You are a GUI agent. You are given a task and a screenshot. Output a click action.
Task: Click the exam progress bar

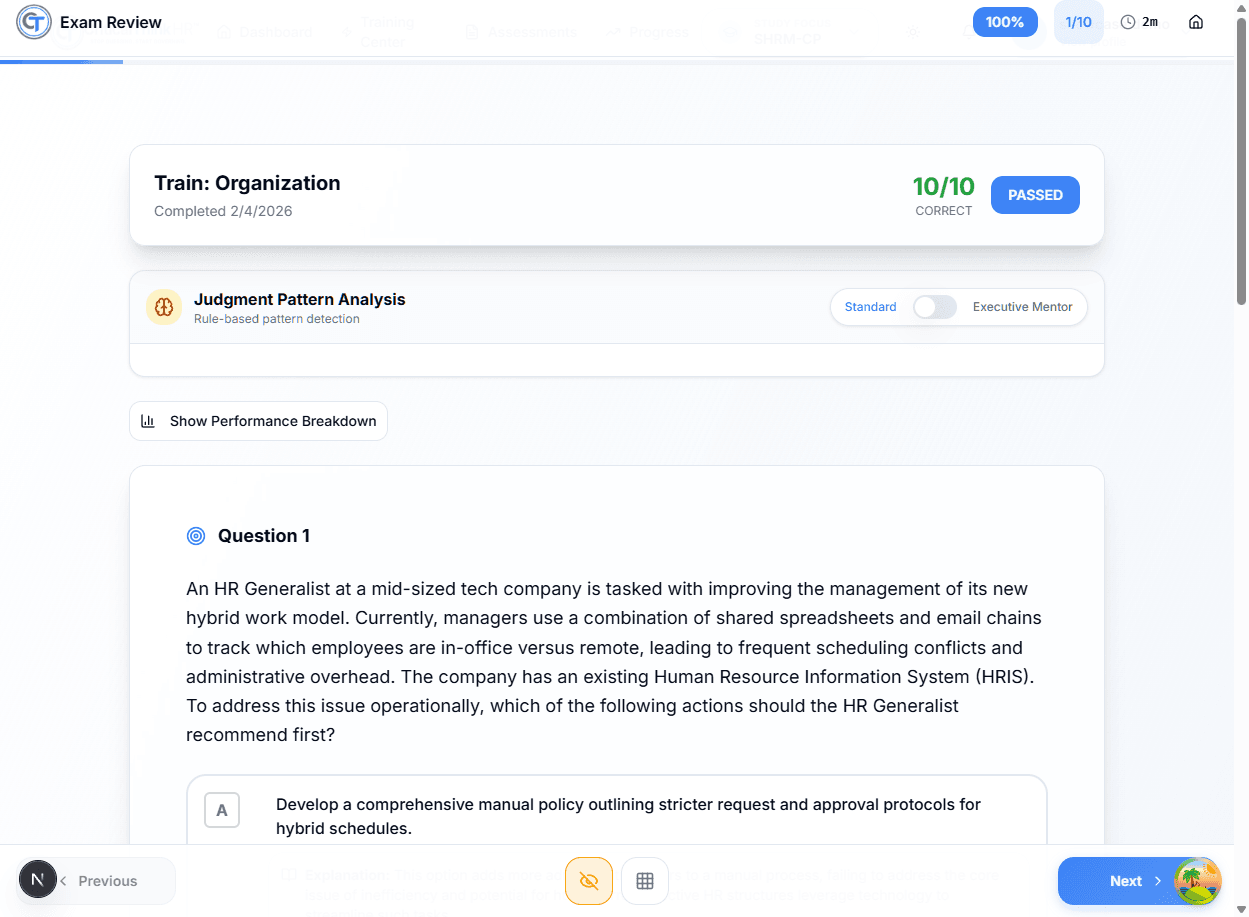pos(618,62)
